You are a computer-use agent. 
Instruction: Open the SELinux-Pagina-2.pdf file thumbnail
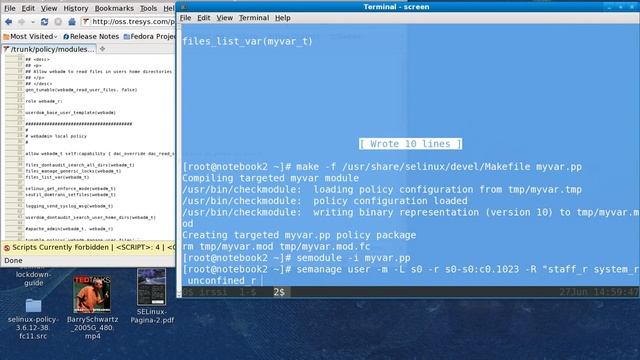[x=151, y=287]
